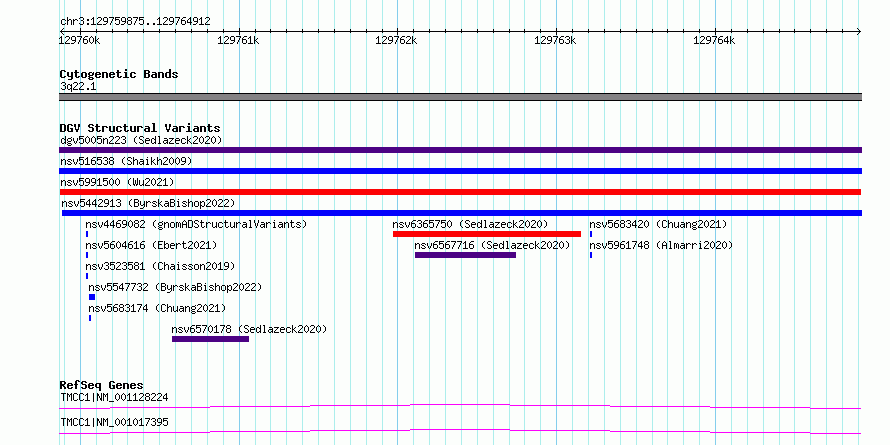Viewport: 890px width, 445px height.
Task: Open nsv5442913 (ByrskaBishop2022) label
Action: click(148, 203)
